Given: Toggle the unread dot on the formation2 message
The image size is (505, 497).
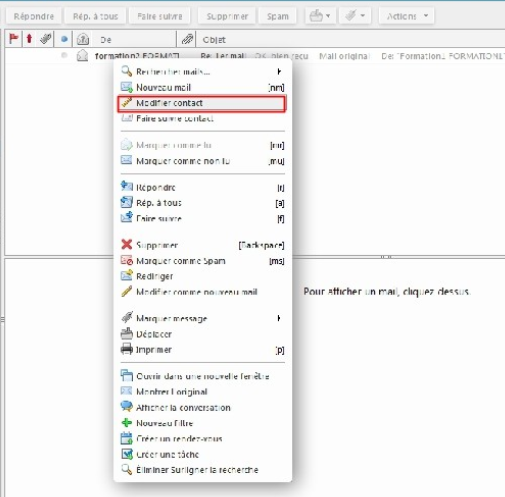Looking at the screenshot, I should (64, 55).
